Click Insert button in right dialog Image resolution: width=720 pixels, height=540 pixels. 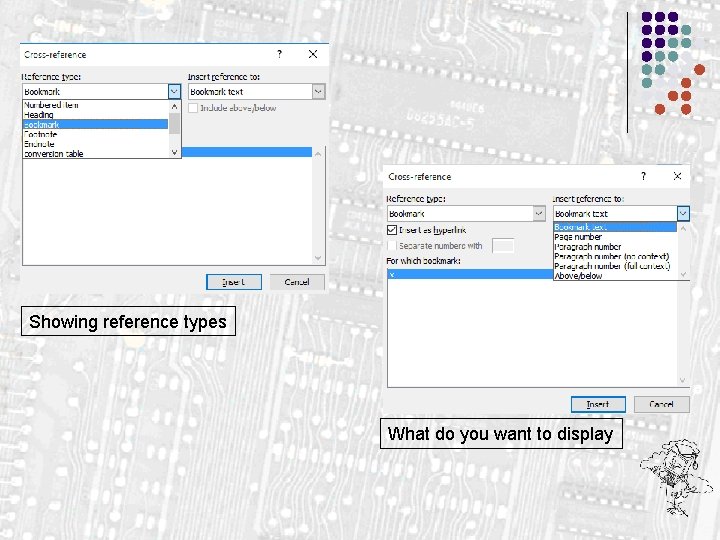598,404
